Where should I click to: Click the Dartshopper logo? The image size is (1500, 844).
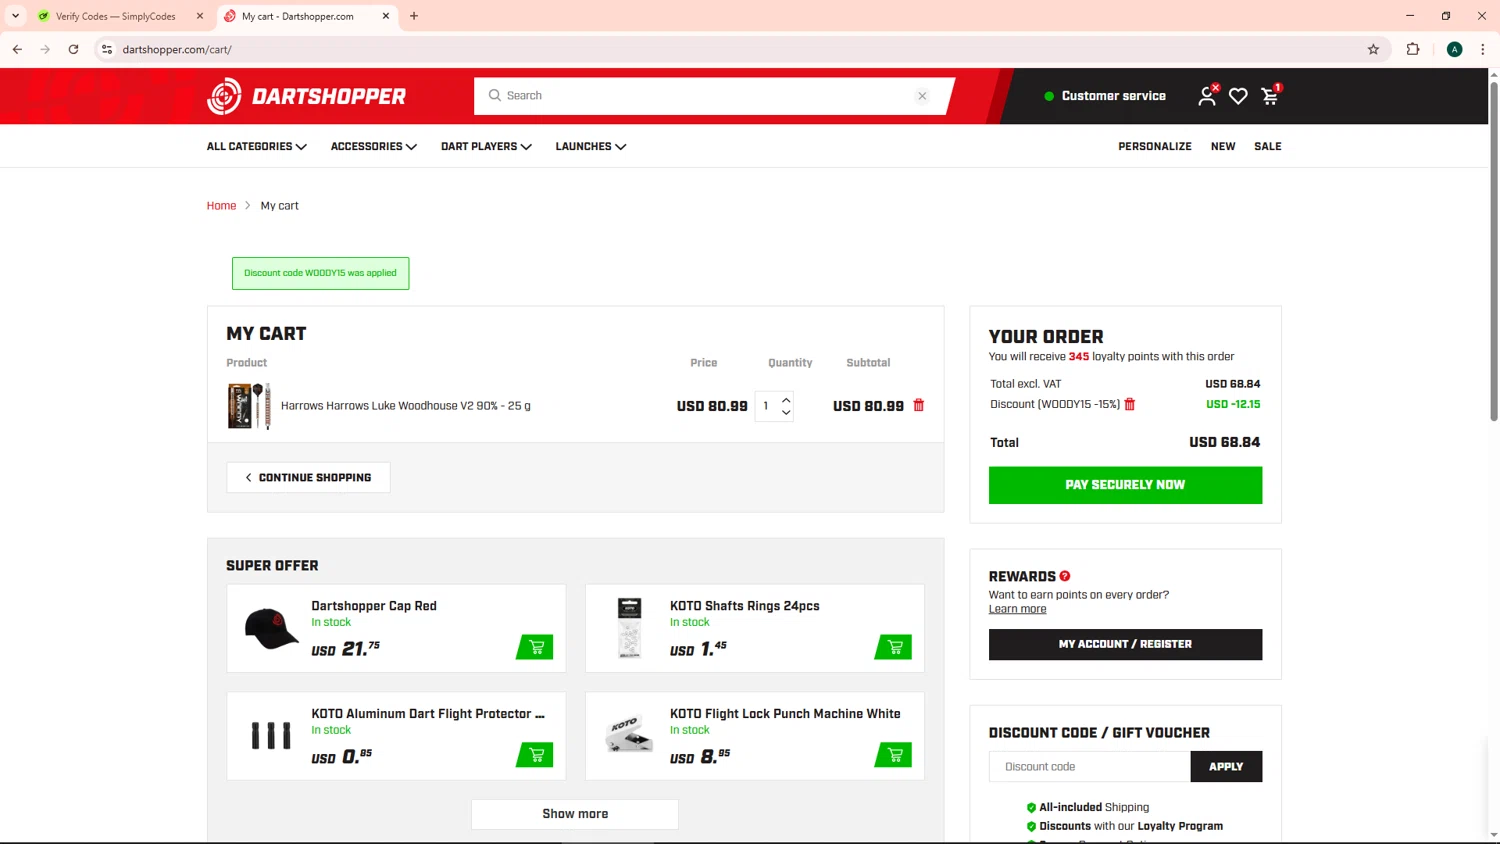pyautogui.click(x=306, y=96)
